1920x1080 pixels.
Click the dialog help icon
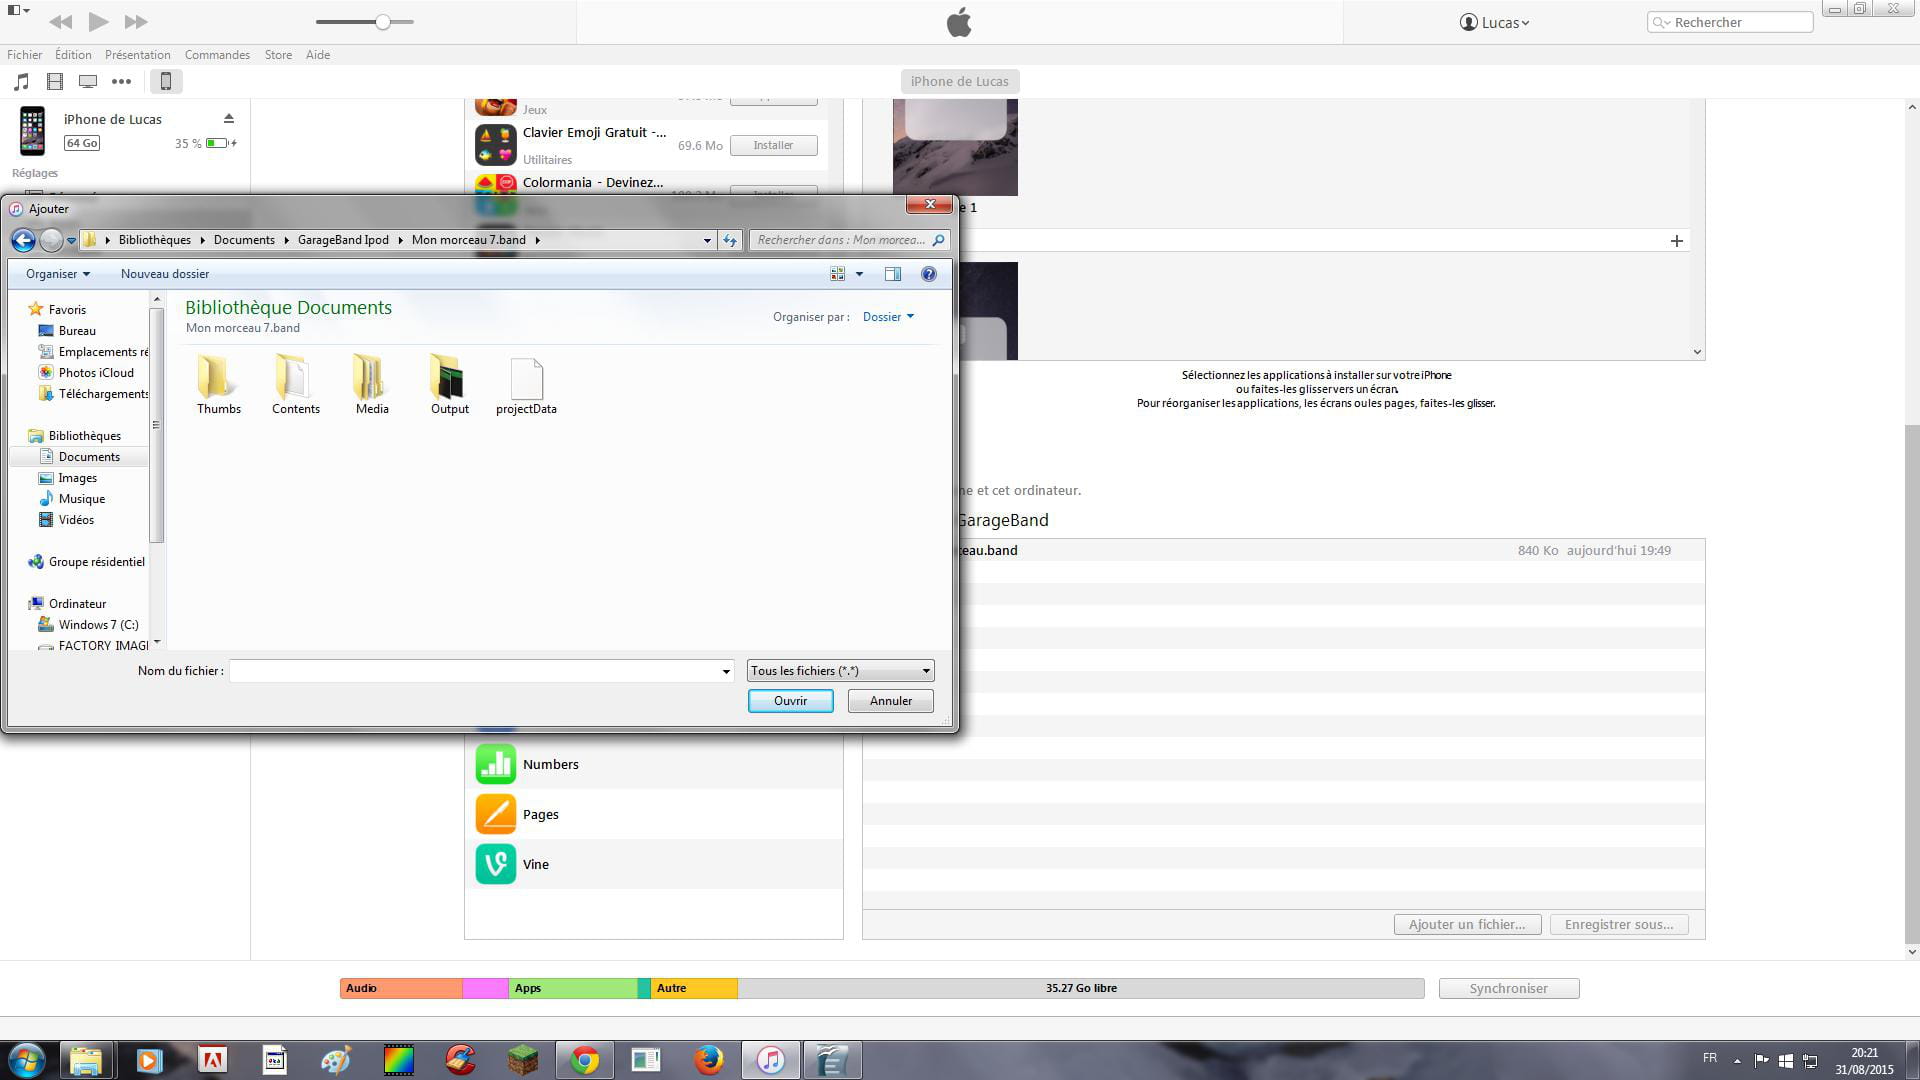point(928,274)
